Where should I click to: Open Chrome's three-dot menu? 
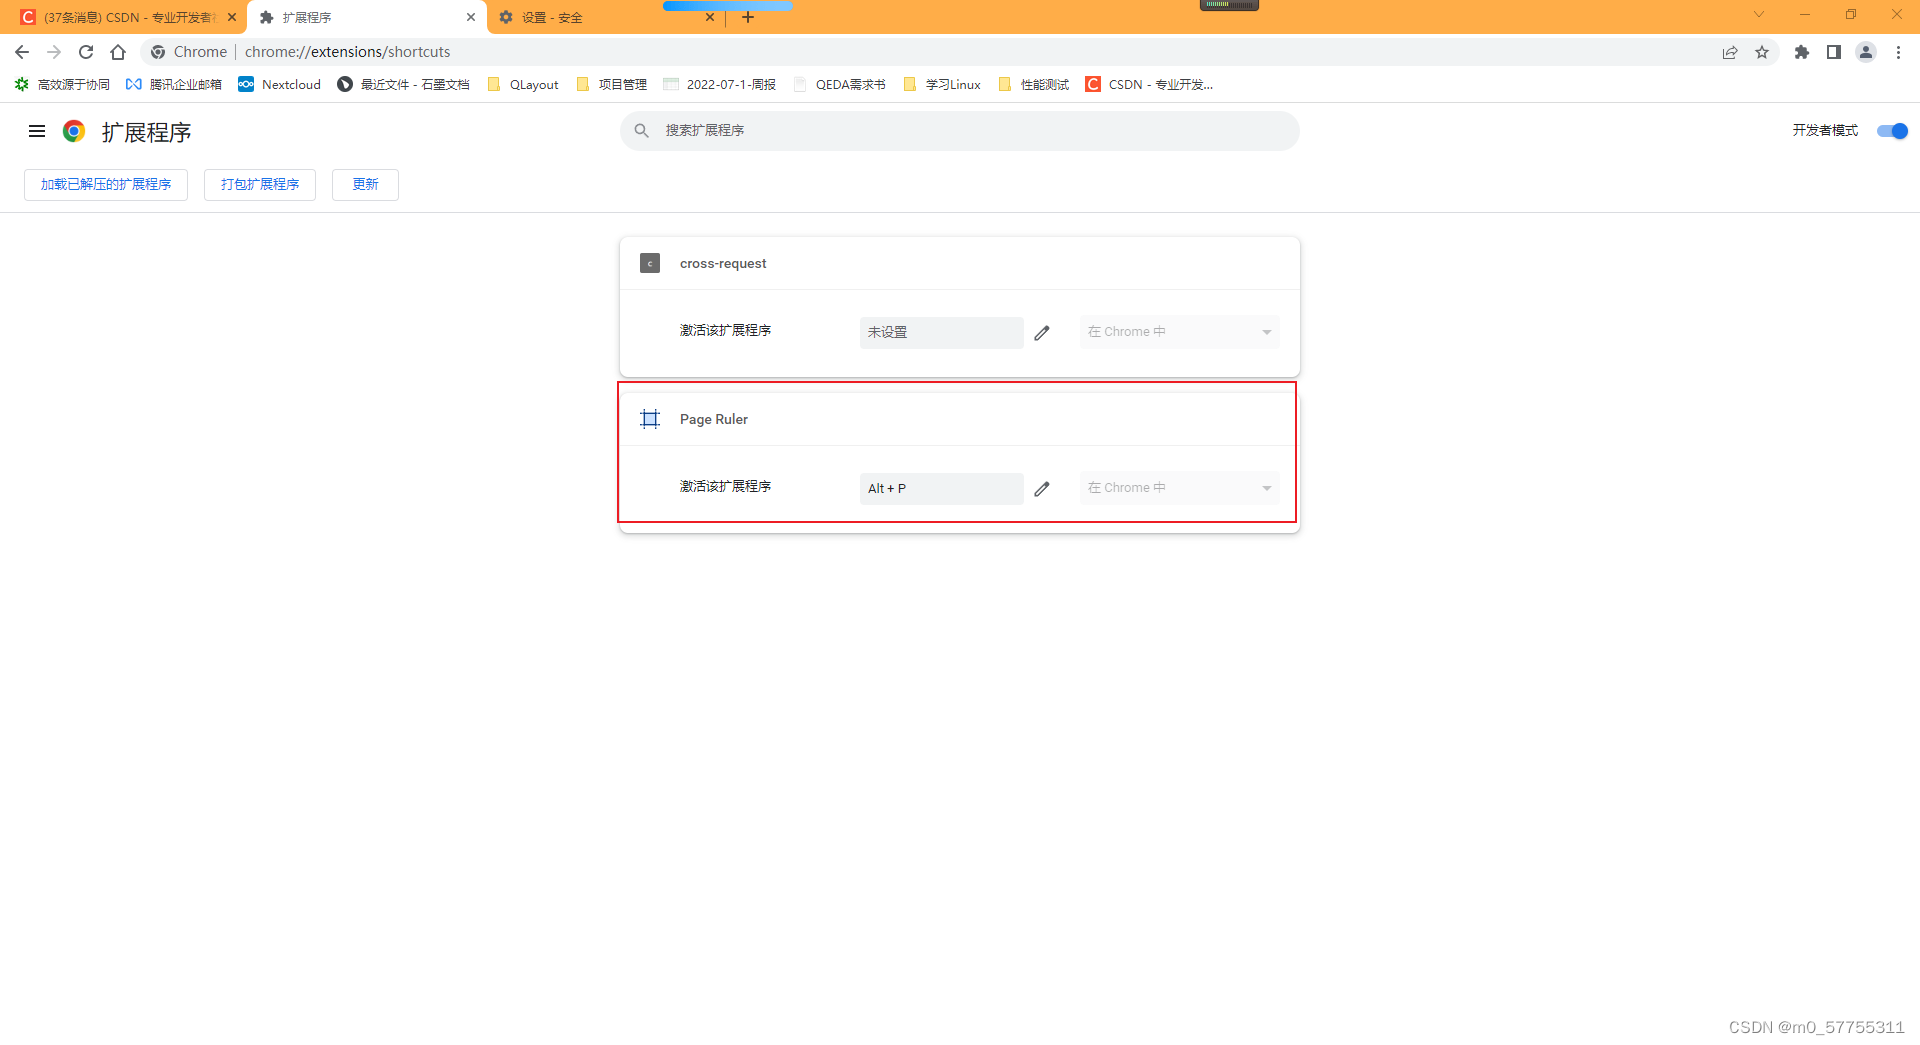coord(1899,52)
